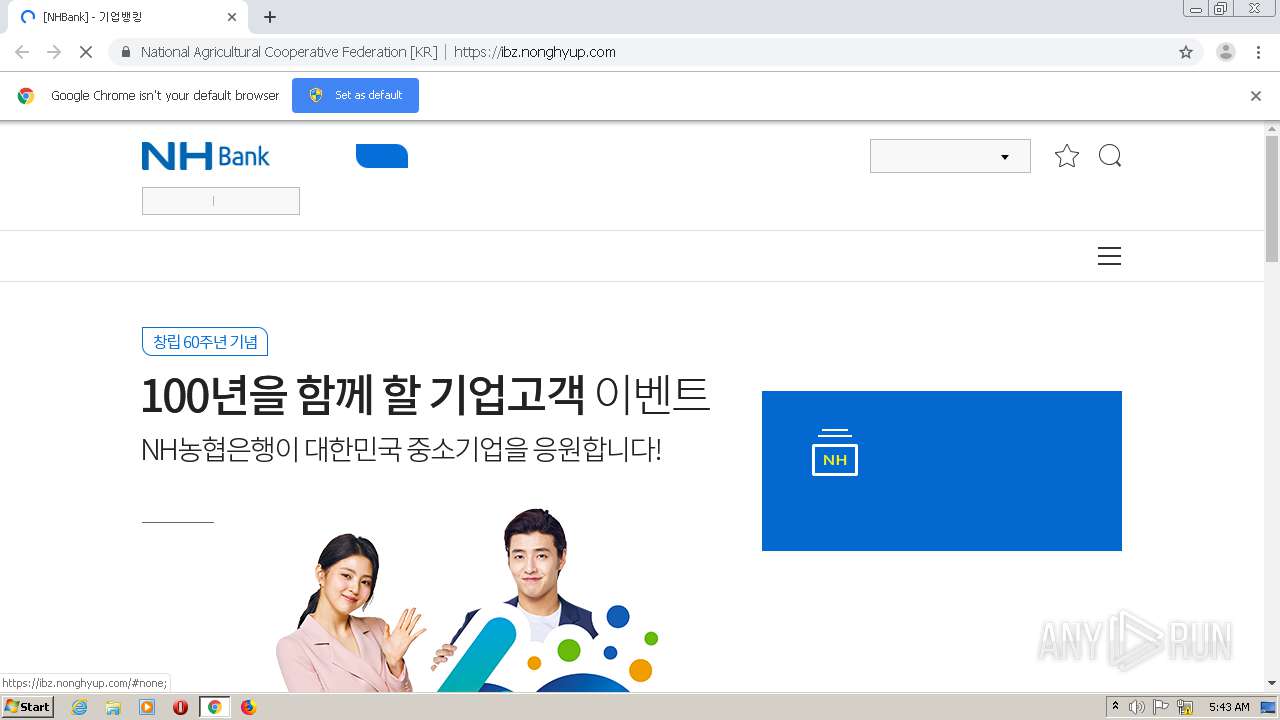
Task: Open the network tray icon
Action: tap(1185, 707)
